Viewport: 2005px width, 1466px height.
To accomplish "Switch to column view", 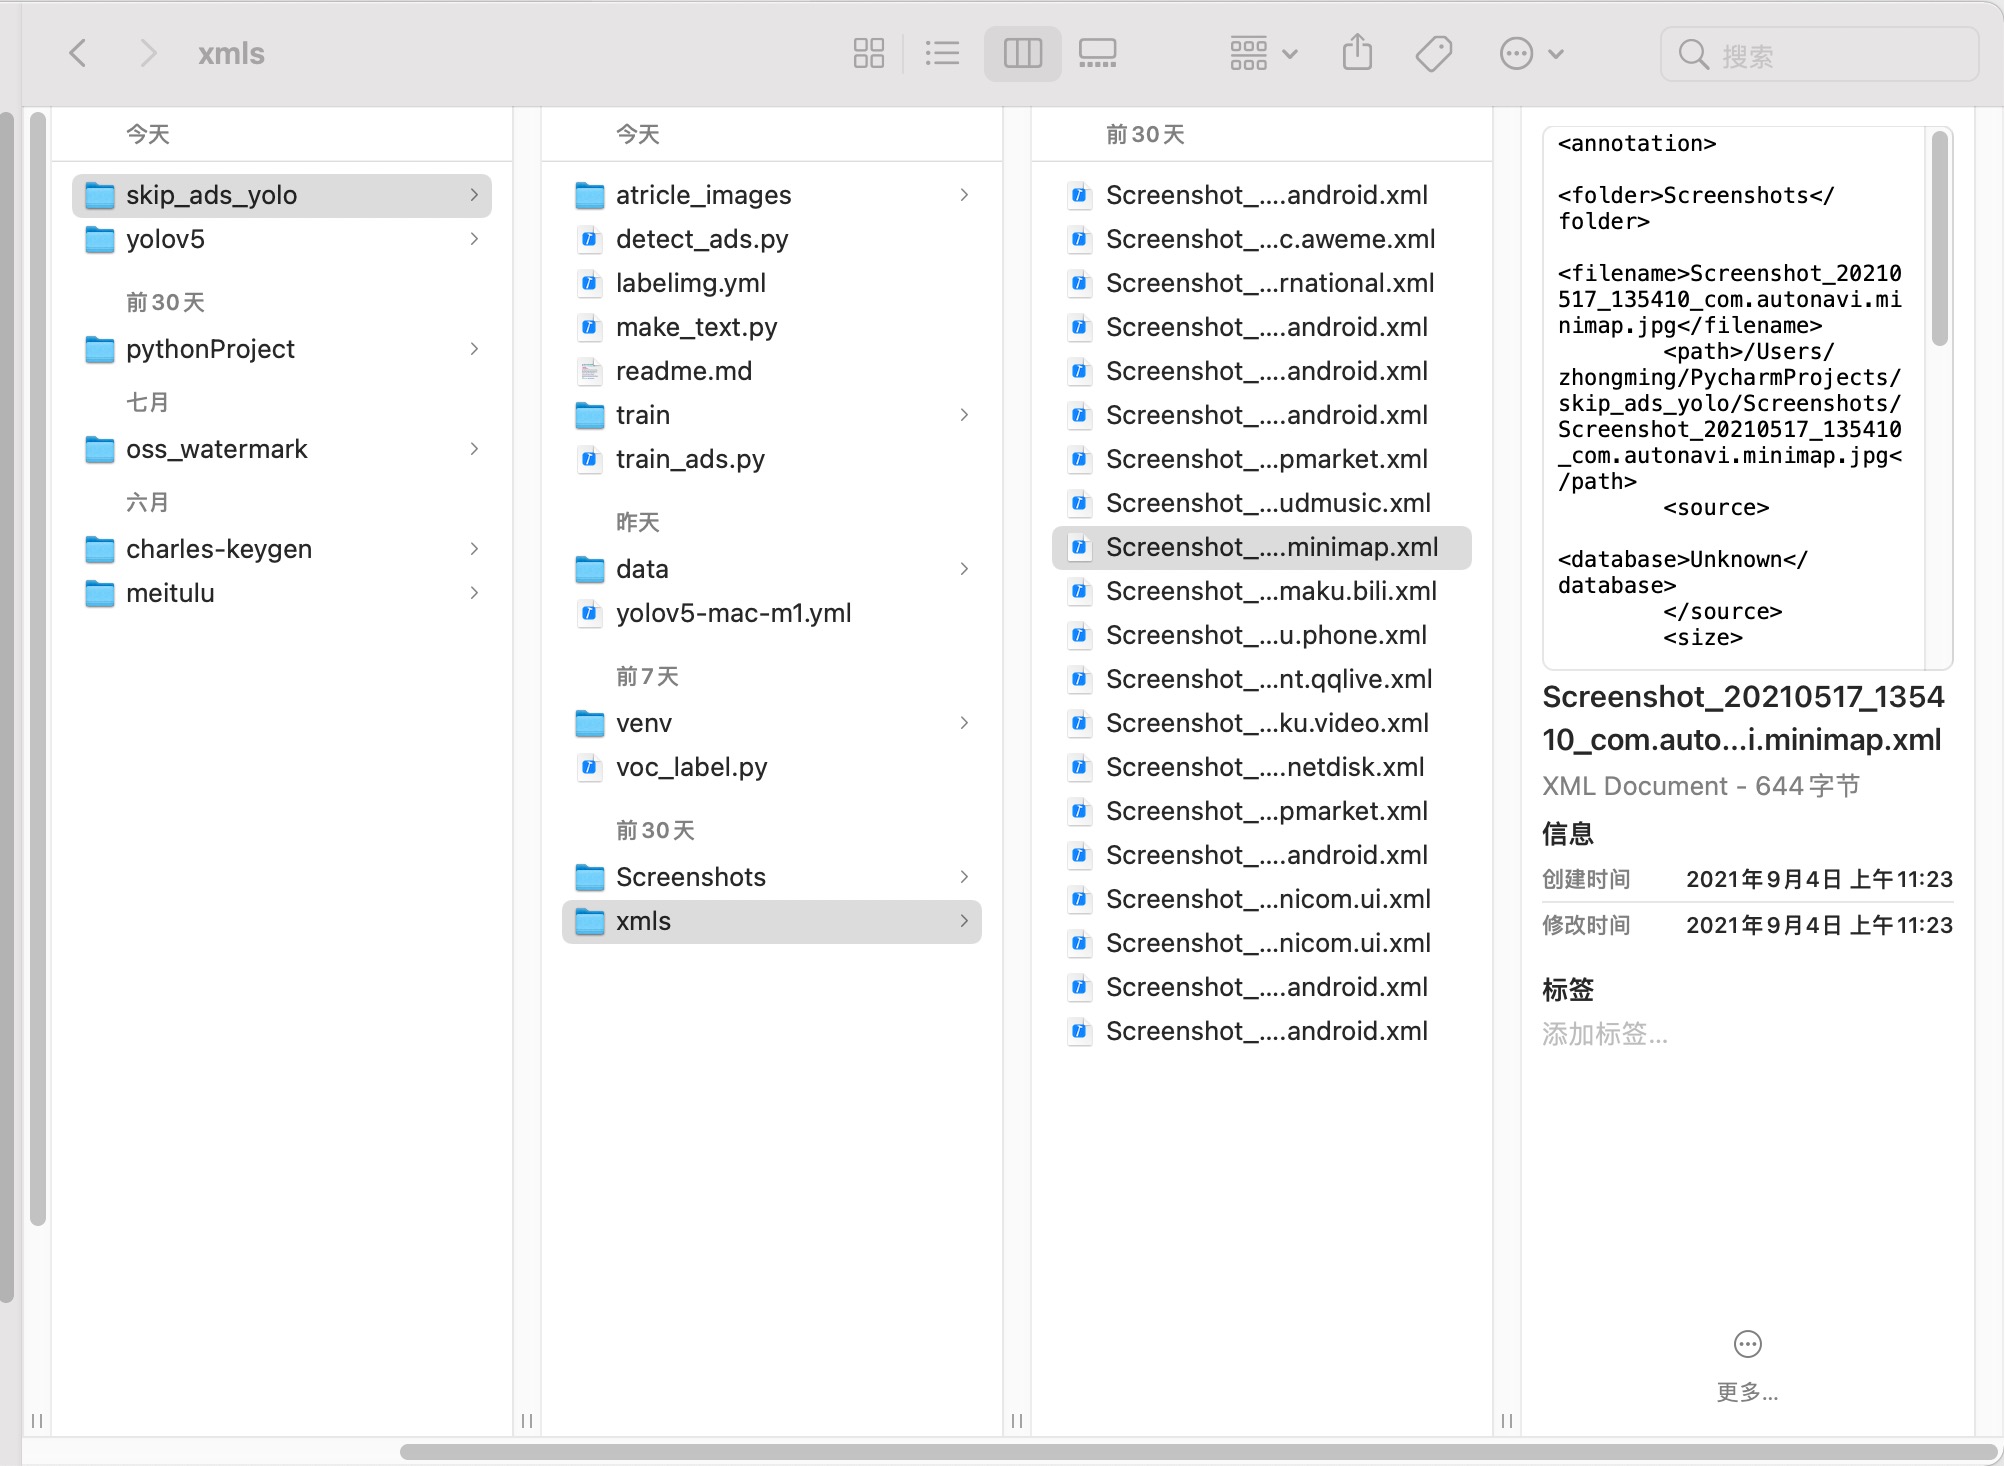I will click(x=1022, y=53).
